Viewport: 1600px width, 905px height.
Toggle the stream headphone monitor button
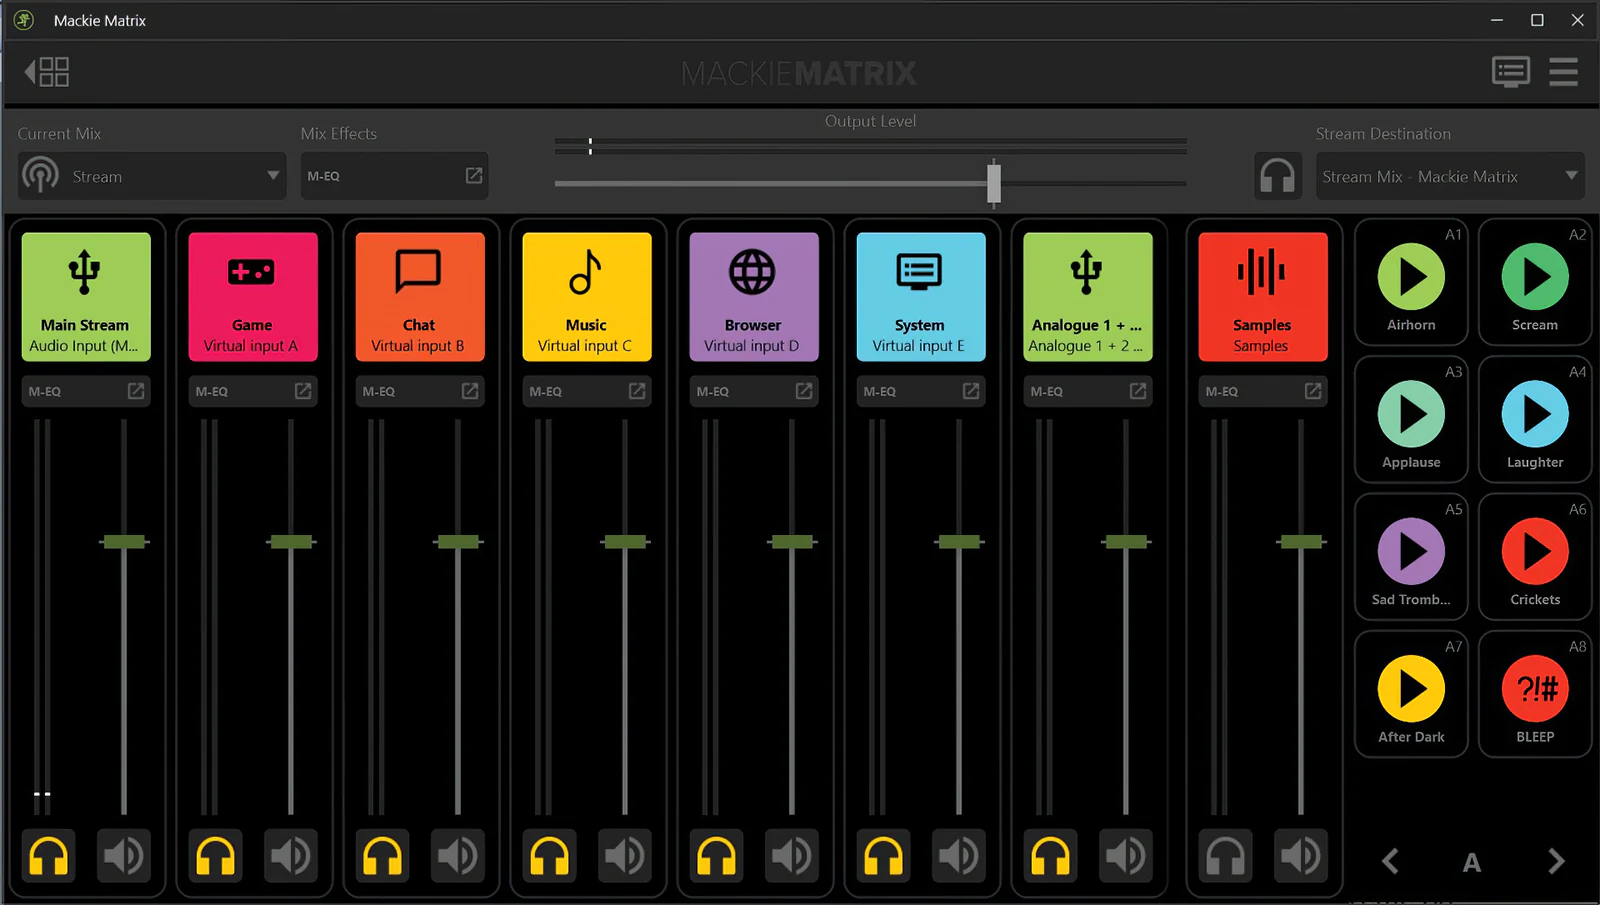(1278, 176)
